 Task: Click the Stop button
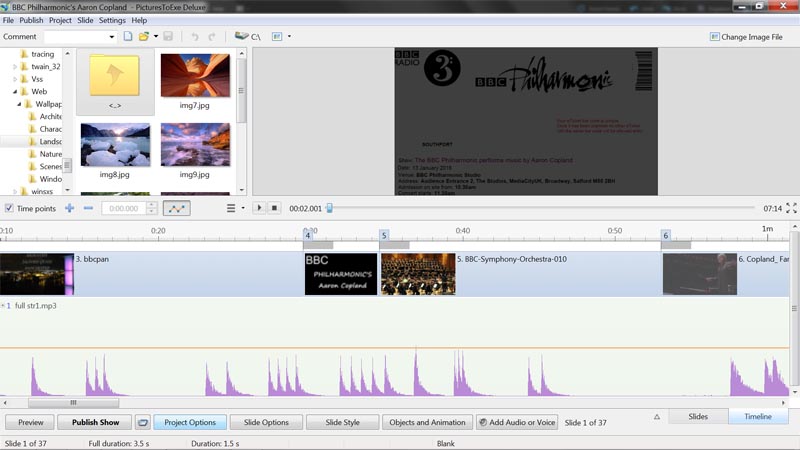point(274,208)
